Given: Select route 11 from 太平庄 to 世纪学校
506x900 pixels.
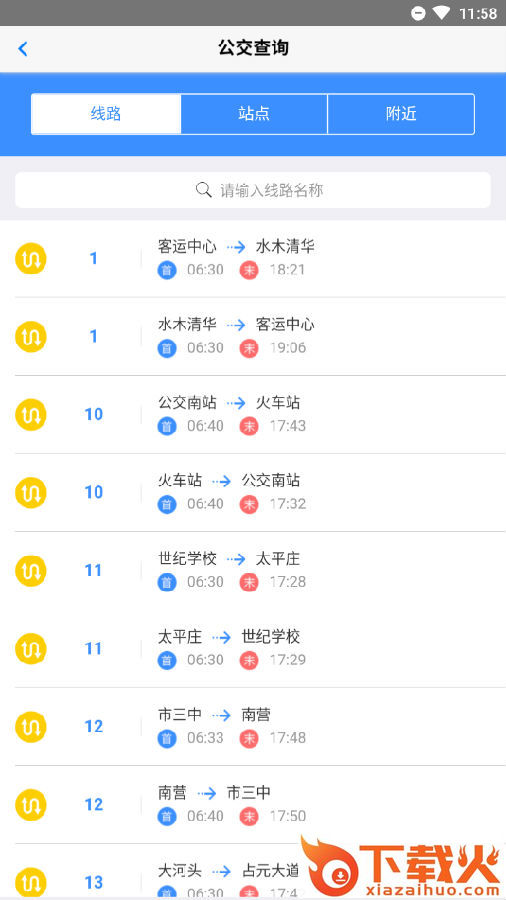Looking at the screenshot, I should 253,649.
